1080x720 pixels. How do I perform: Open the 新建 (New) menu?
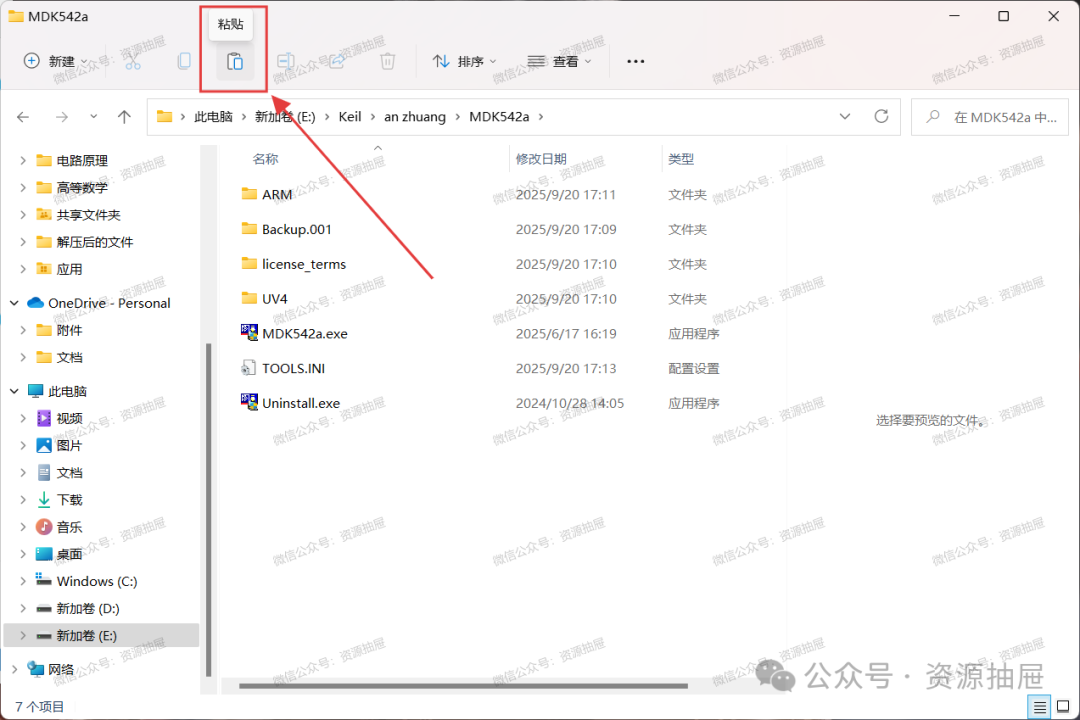55,61
